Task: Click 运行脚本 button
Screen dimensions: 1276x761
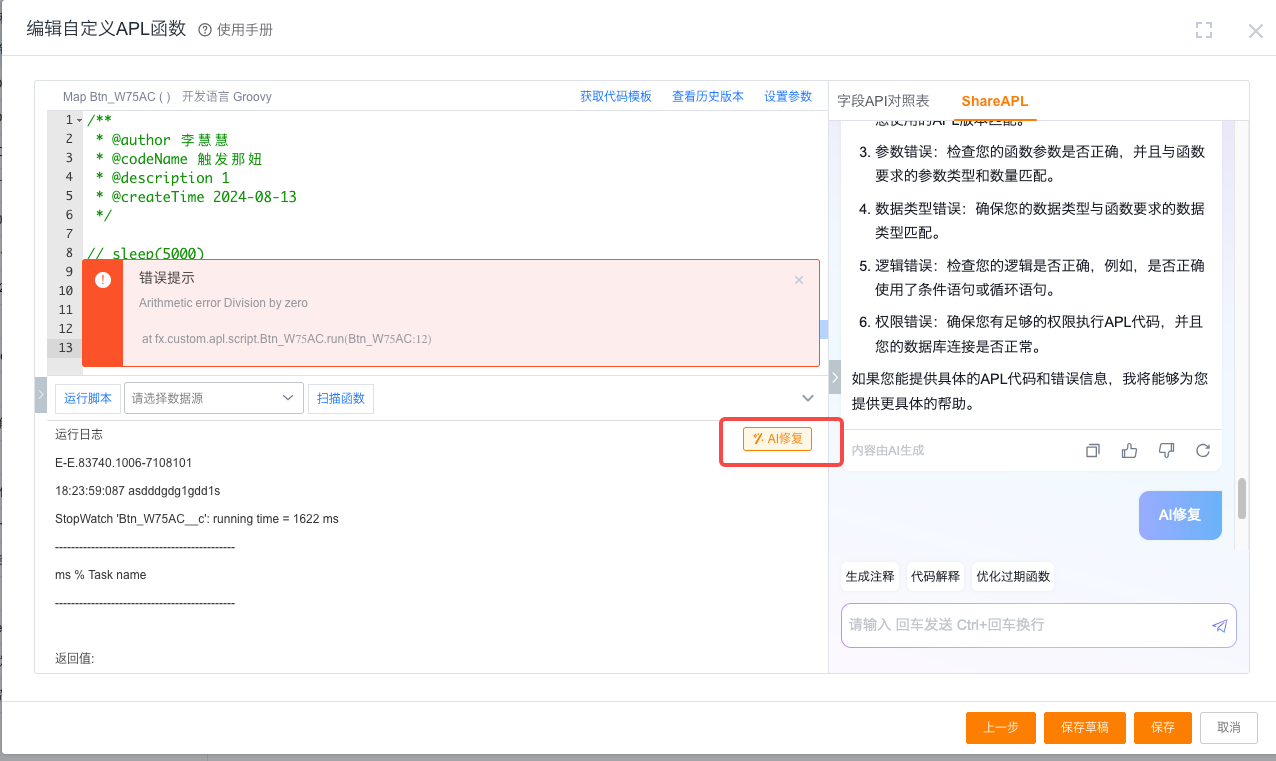Action: pyautogui.click(x=88, y=398)
